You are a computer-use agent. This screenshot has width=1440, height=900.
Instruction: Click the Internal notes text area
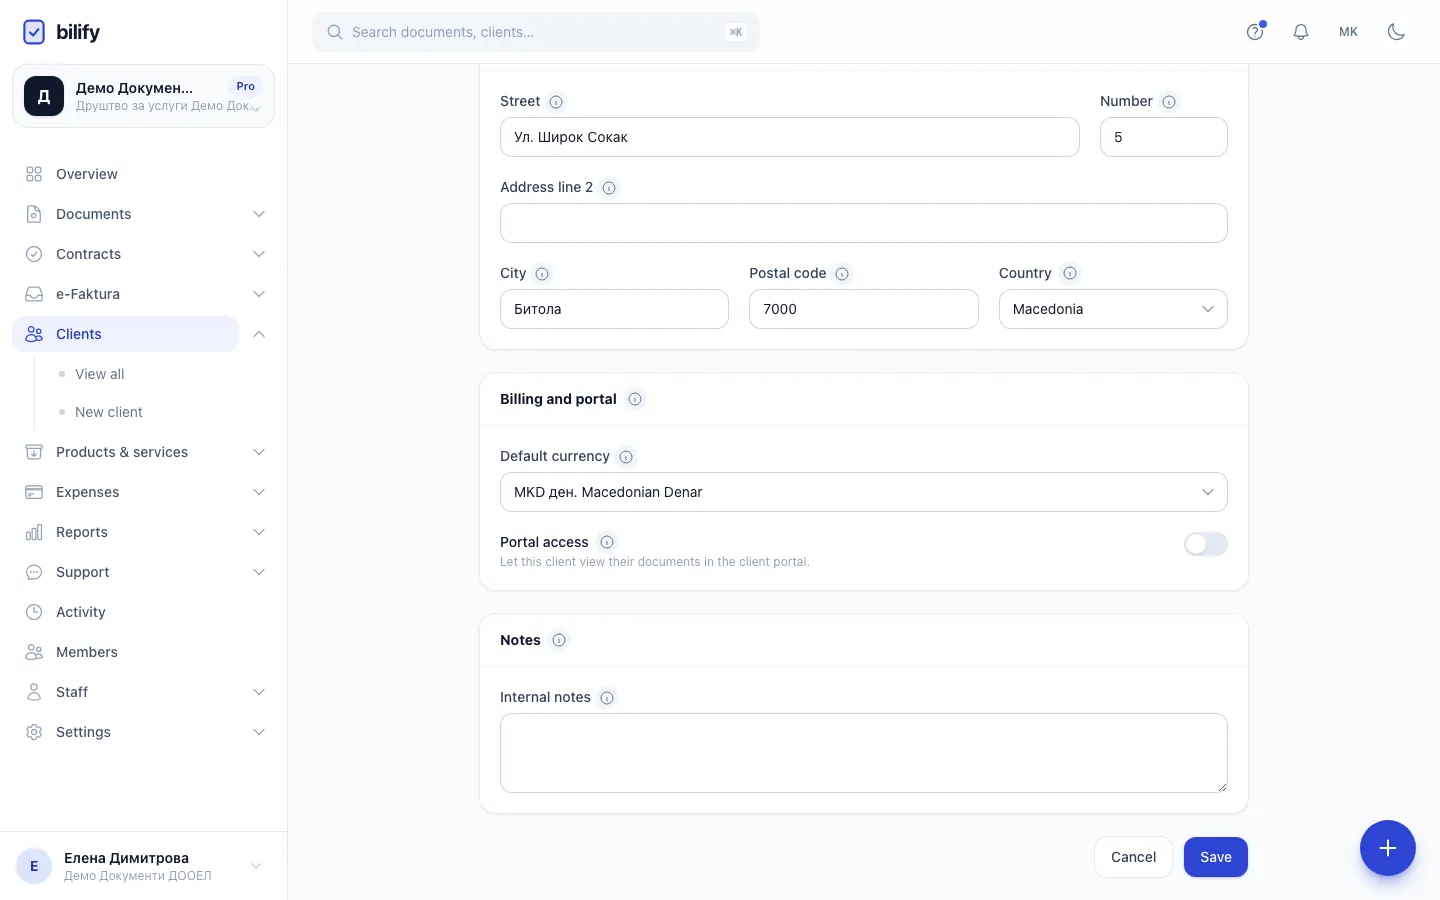[x=864, y=753]
